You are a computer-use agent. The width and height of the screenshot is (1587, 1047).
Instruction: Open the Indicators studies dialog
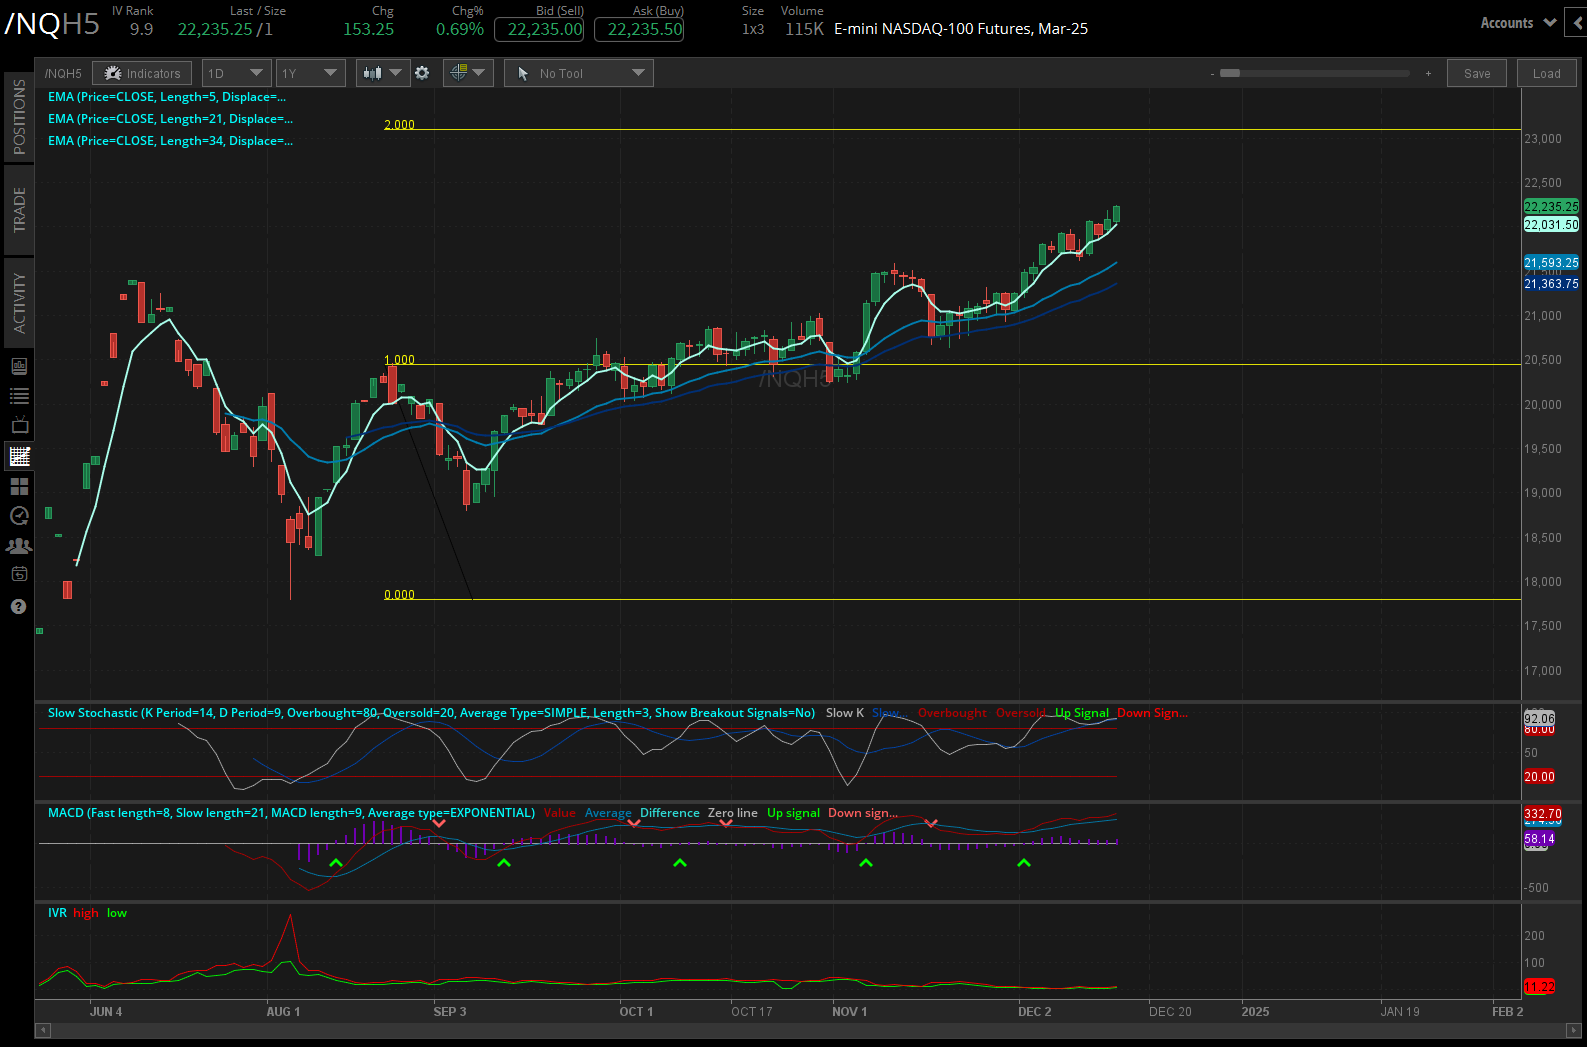point(142,73)
